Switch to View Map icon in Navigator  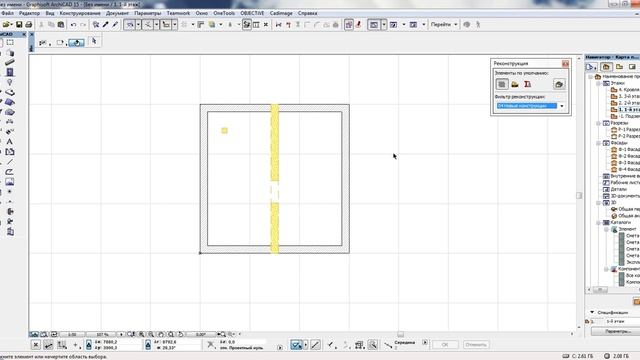[619, 67]
